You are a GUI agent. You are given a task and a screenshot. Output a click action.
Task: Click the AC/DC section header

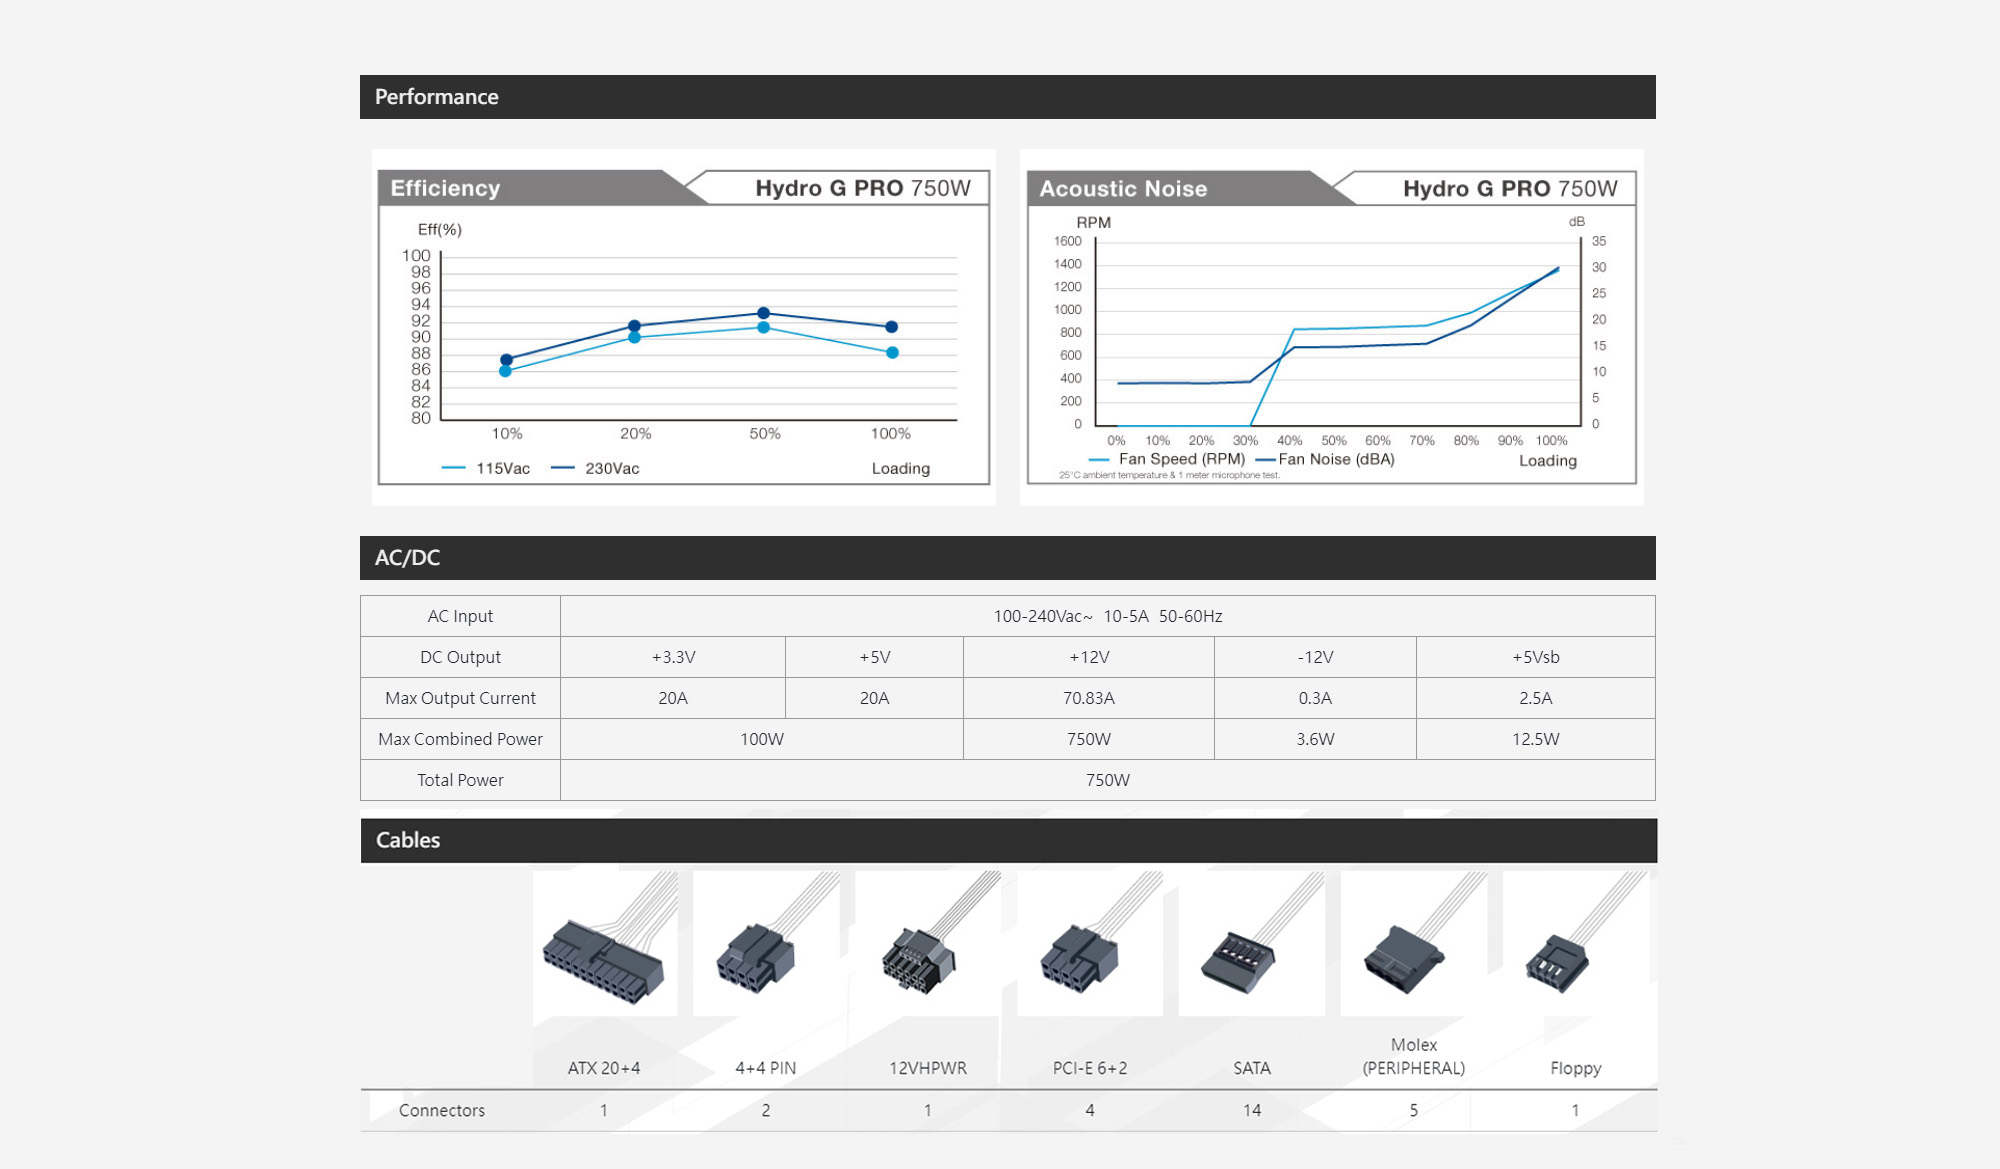pyautogui.click(x=1008, y=558)
